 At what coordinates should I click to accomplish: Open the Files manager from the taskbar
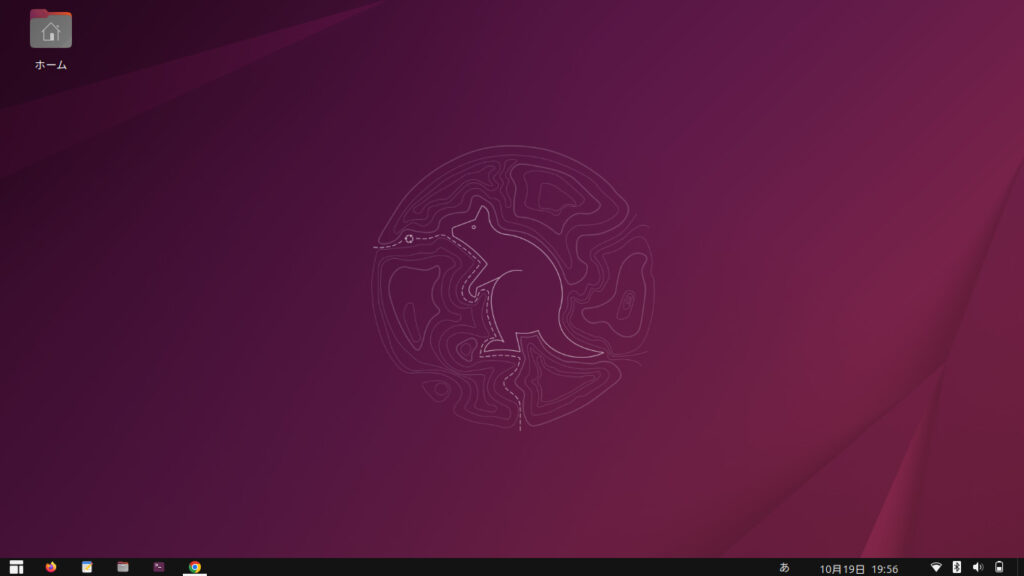coord(123,567)
